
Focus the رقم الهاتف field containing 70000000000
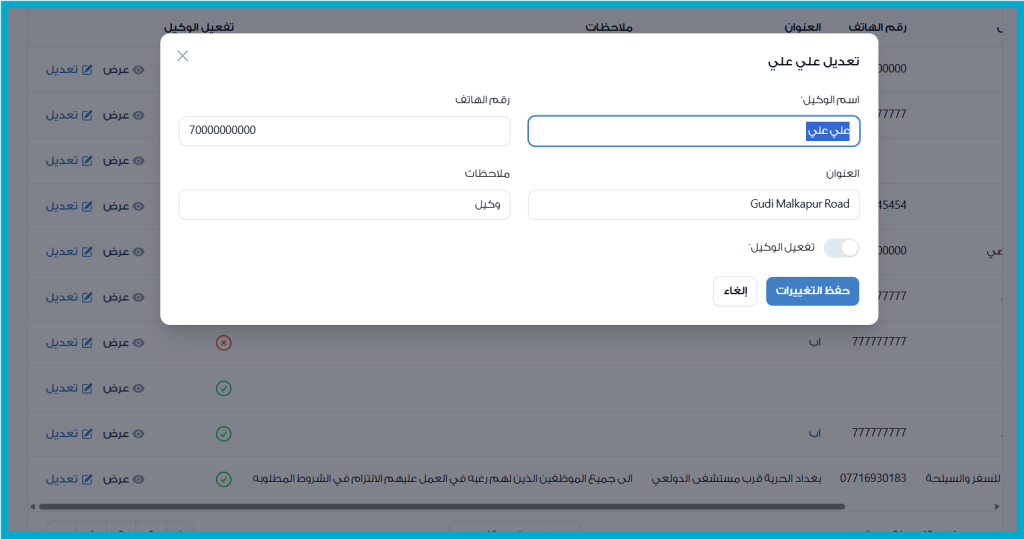[x=344, y=131]
